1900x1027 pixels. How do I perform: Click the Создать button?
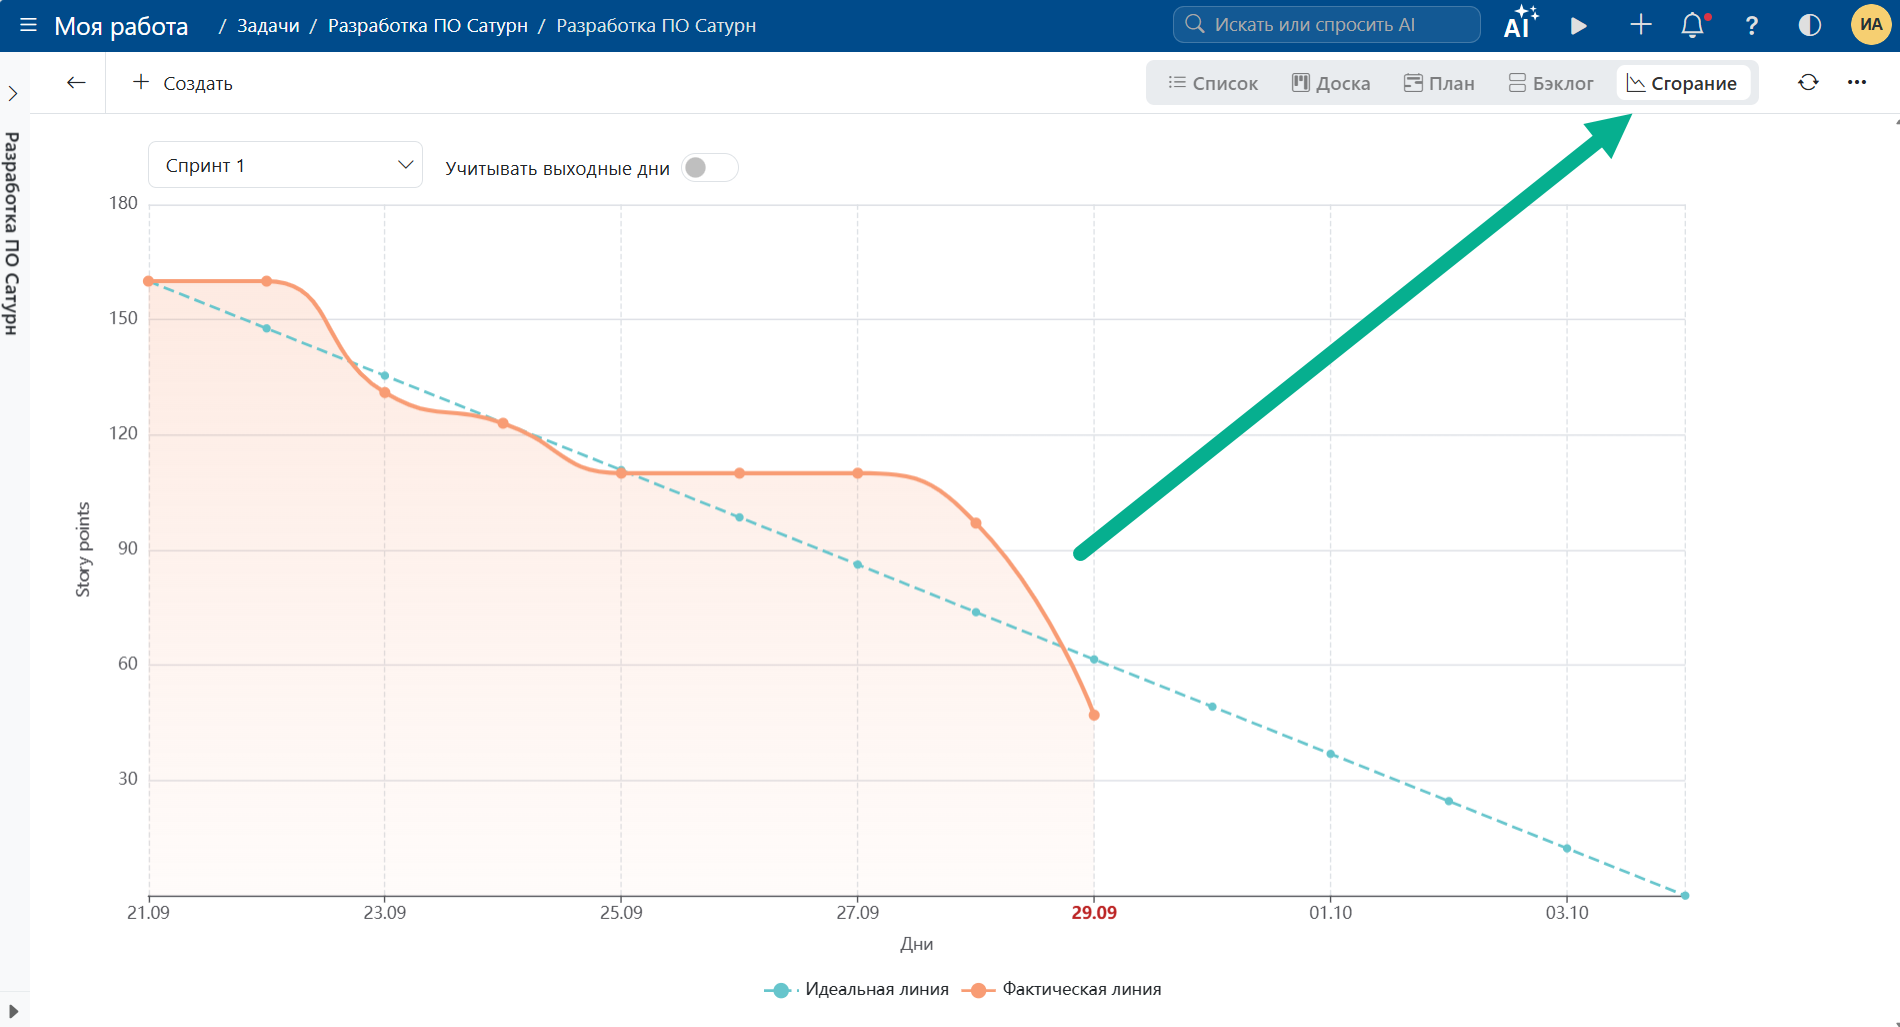click(x=183, y=83)
